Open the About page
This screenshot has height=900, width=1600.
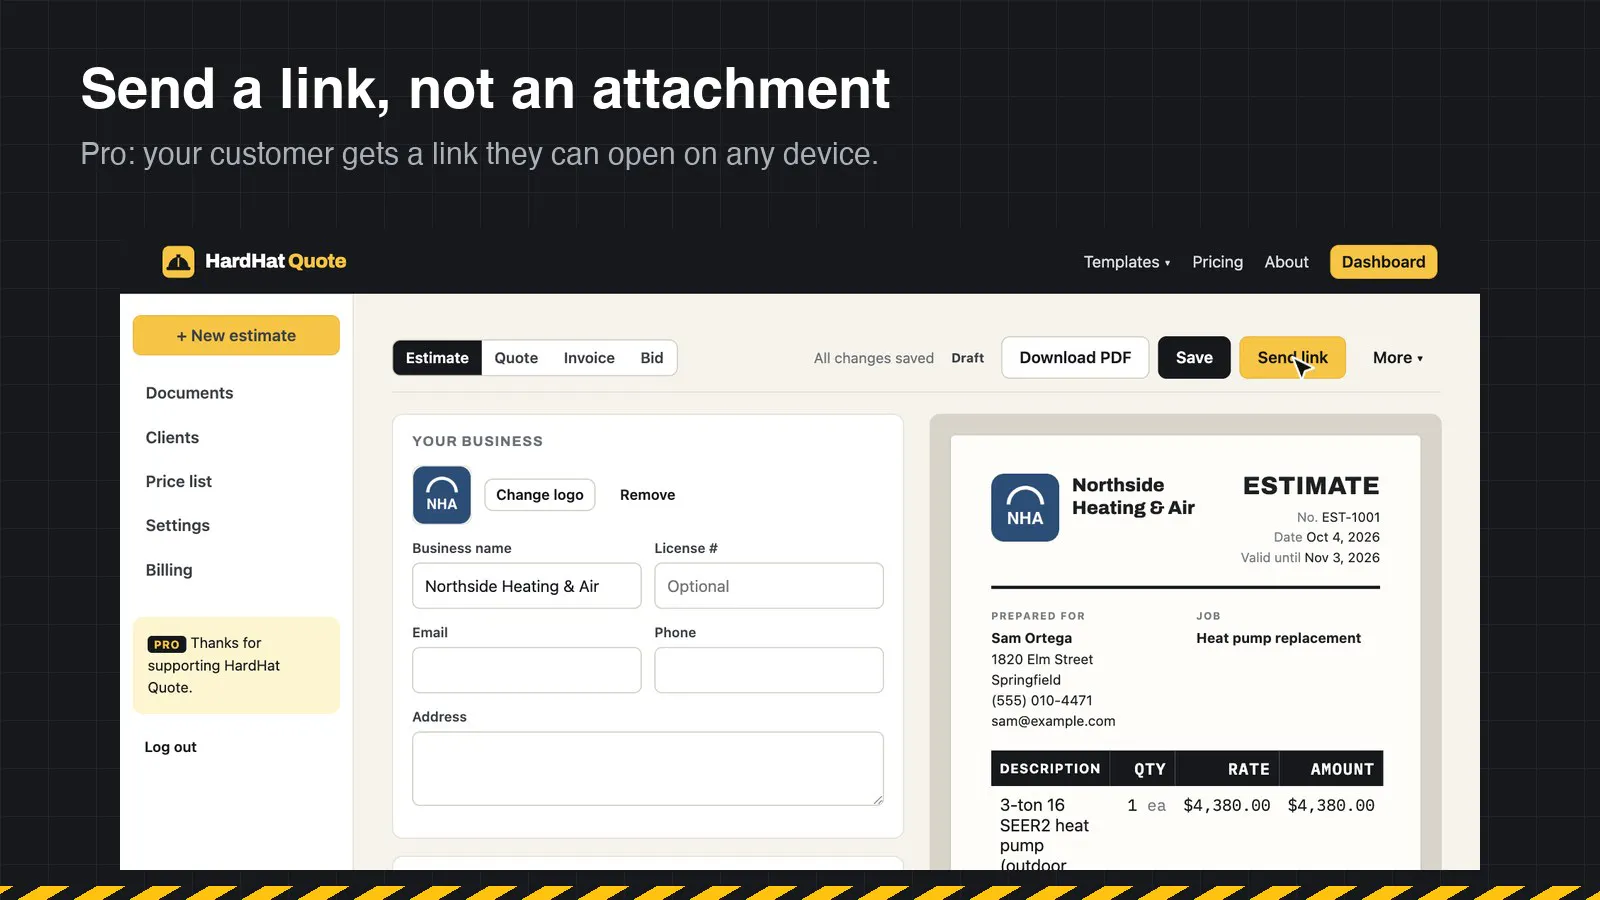[1286, 262]
